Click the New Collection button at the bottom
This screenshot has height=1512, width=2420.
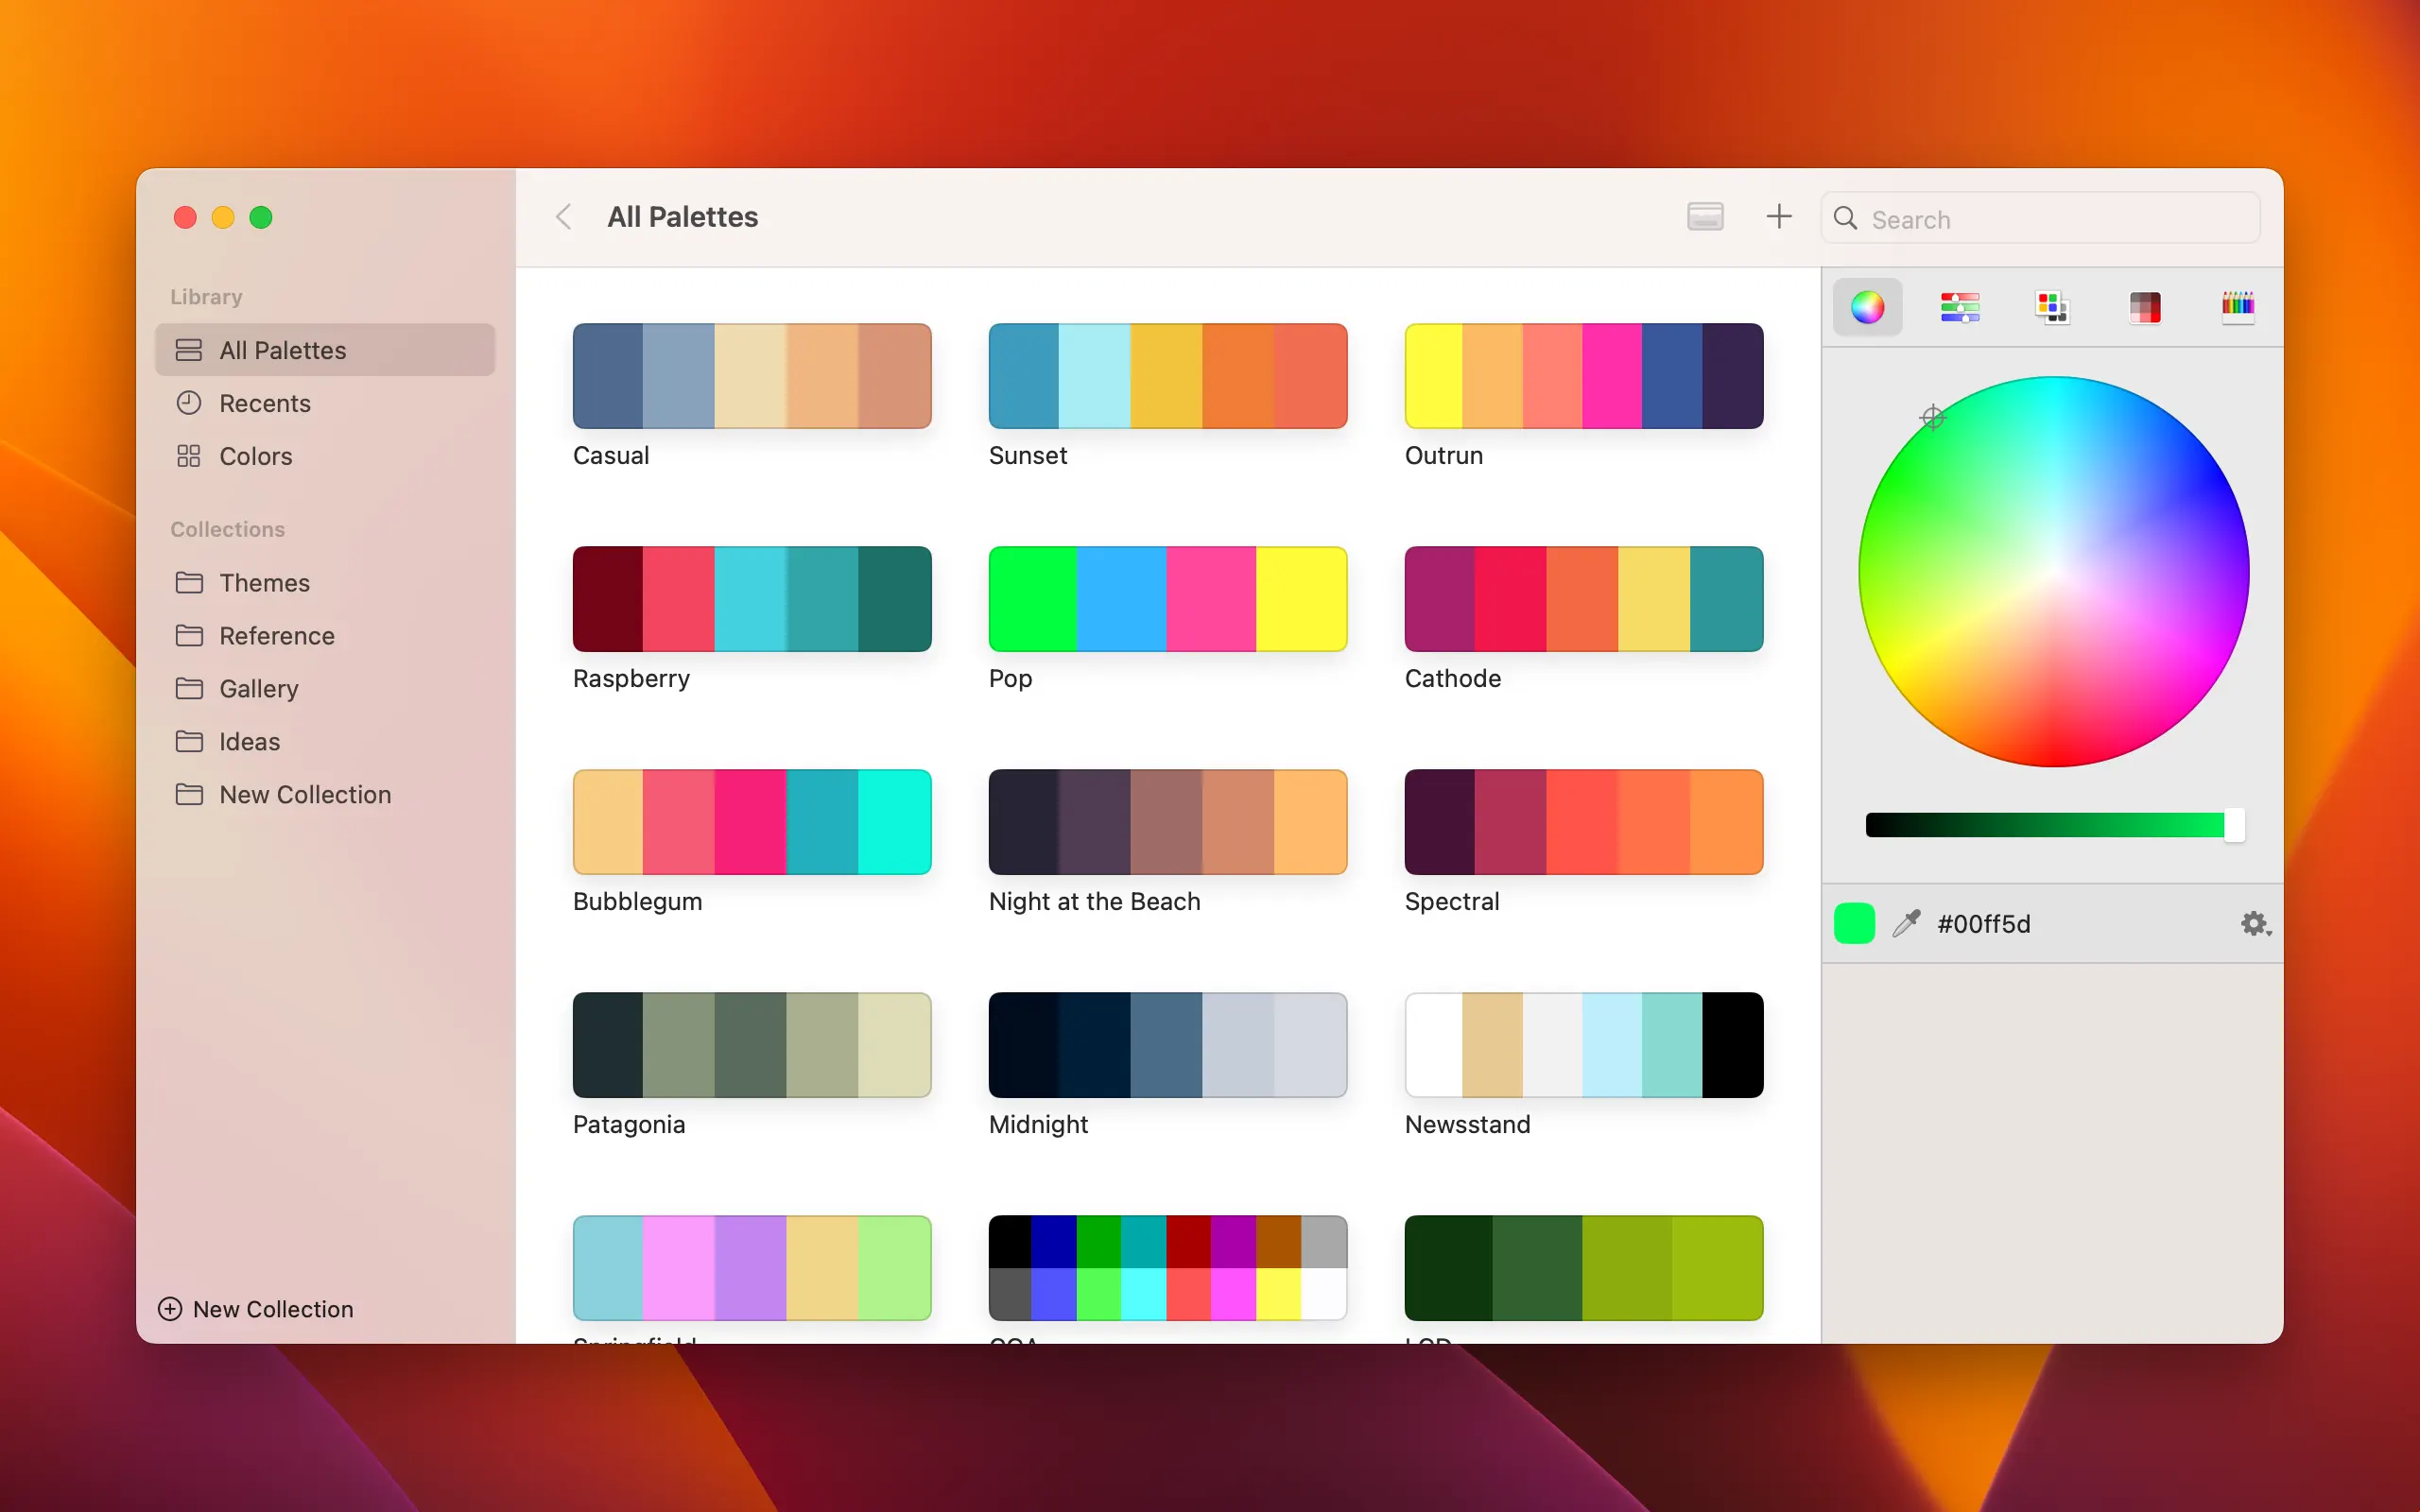click(x=256, y=1309)
